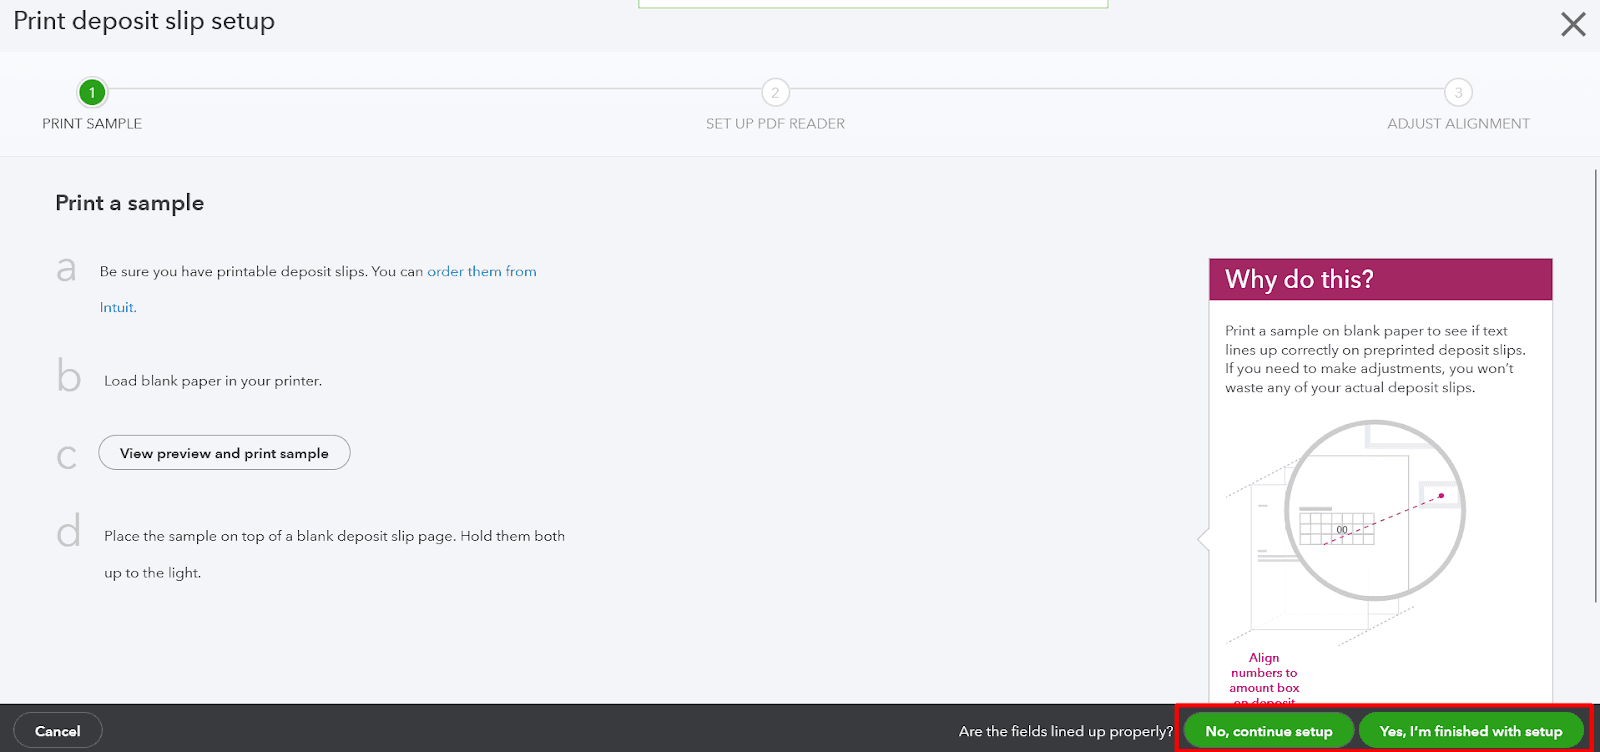Viewport: 1600px width, 752px height.
Task: Click the step 2 circle icon
Action: pyautogui.click(x=775, y=93)
